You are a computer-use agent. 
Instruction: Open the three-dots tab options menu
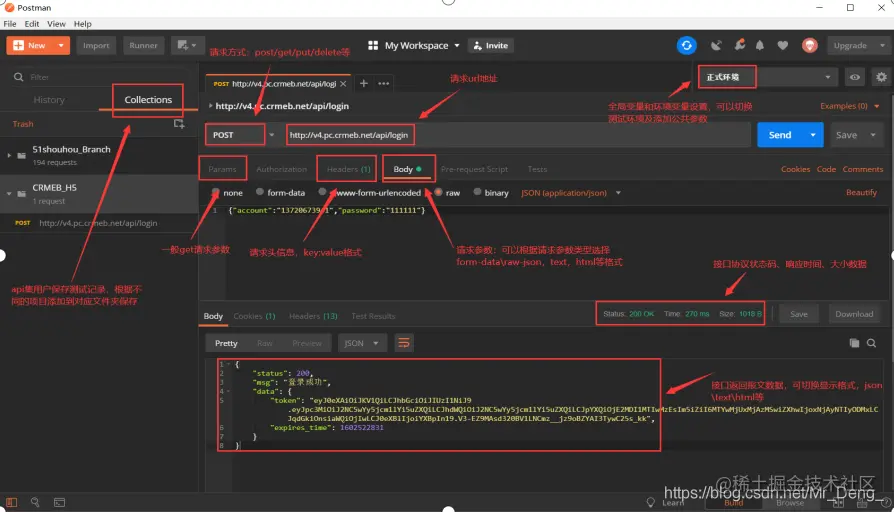click(384, 83)
